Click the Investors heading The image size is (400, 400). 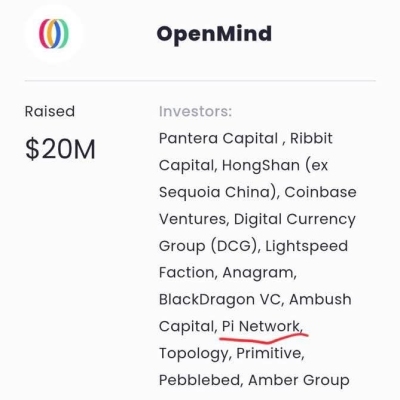195,111
